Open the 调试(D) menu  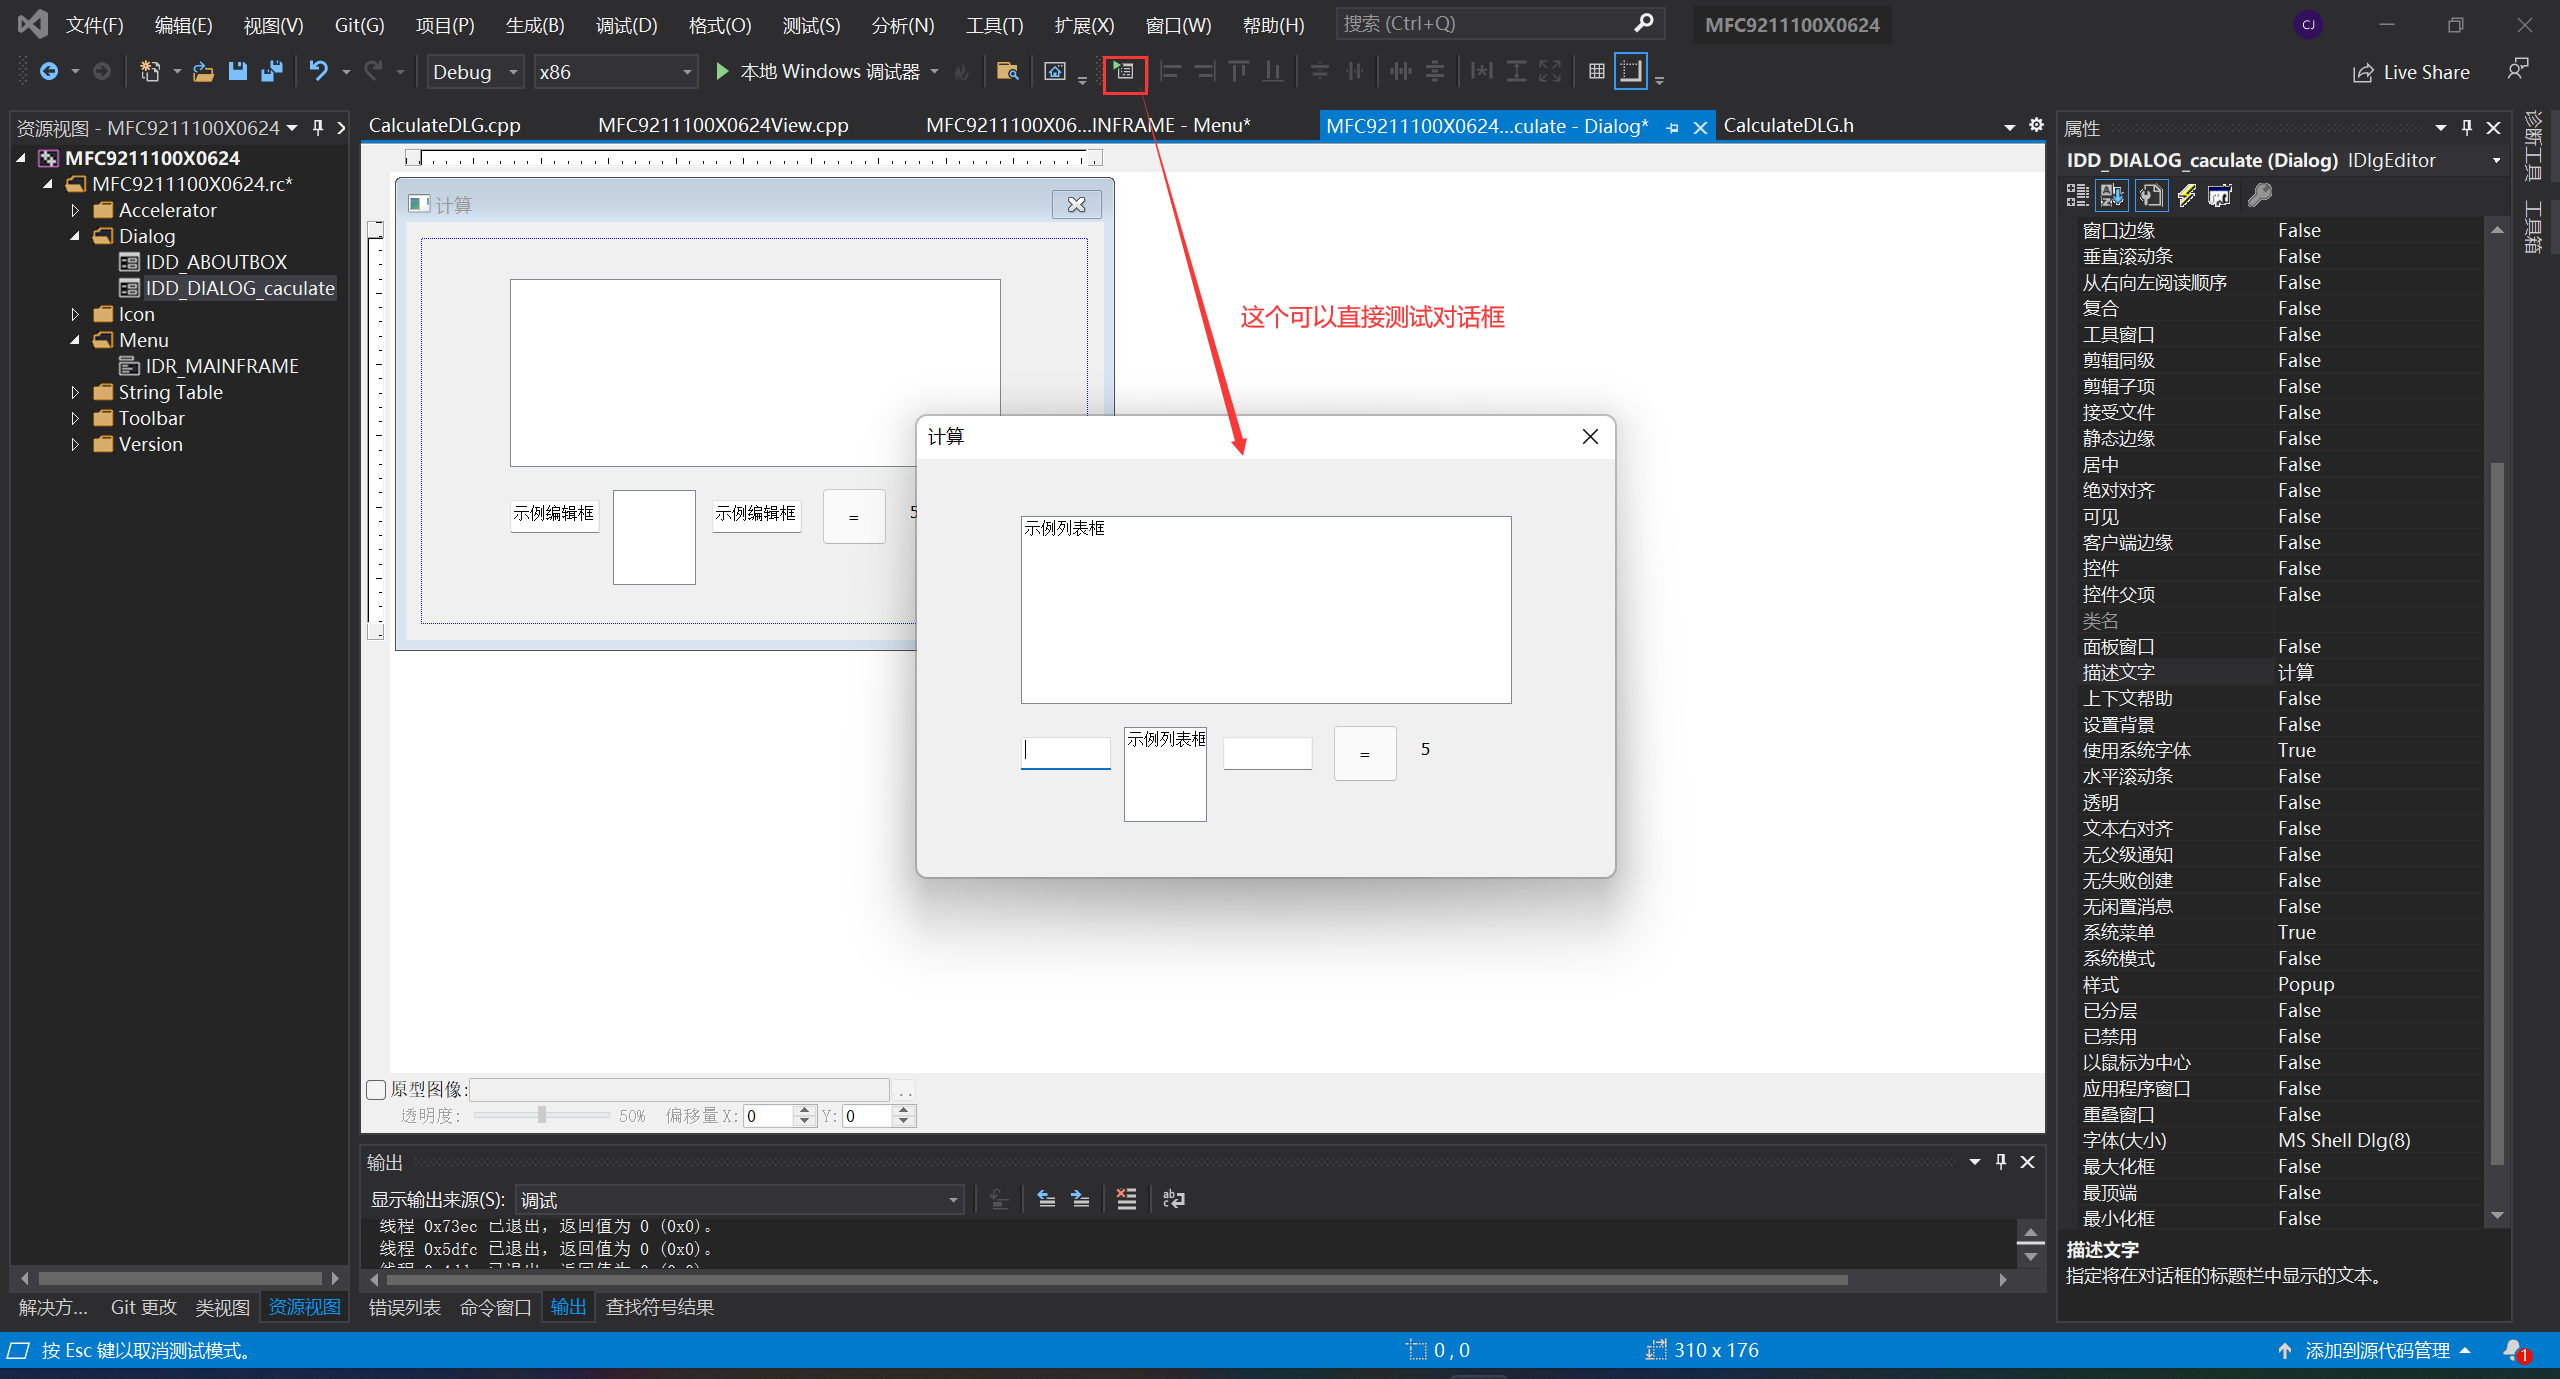(626, 25)
